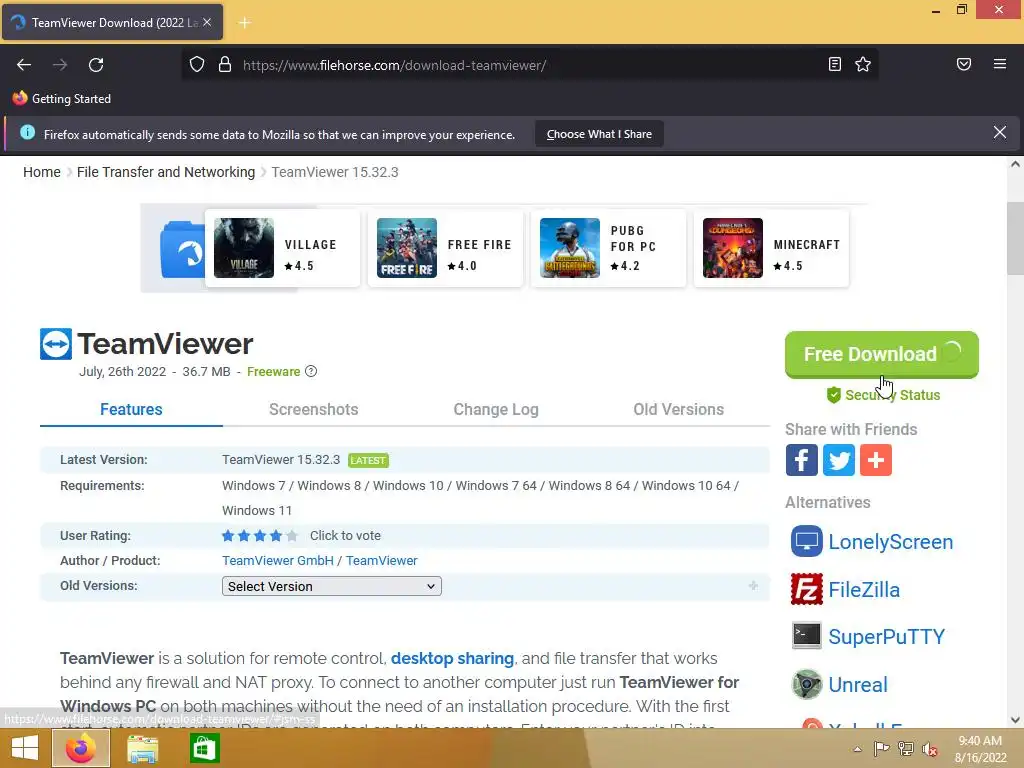Viewport: 1024px width, 768px height.
Task: Switch to the Change Log tab
Action: pyautogui.click(x=496, y=409)
